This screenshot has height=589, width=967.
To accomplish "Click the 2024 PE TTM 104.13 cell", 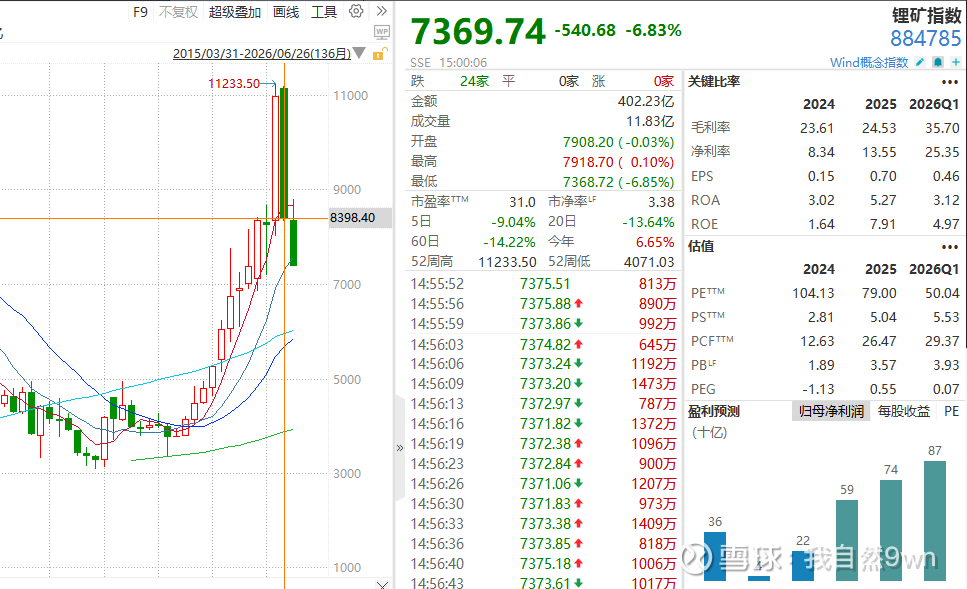I will tap(813, 294).
